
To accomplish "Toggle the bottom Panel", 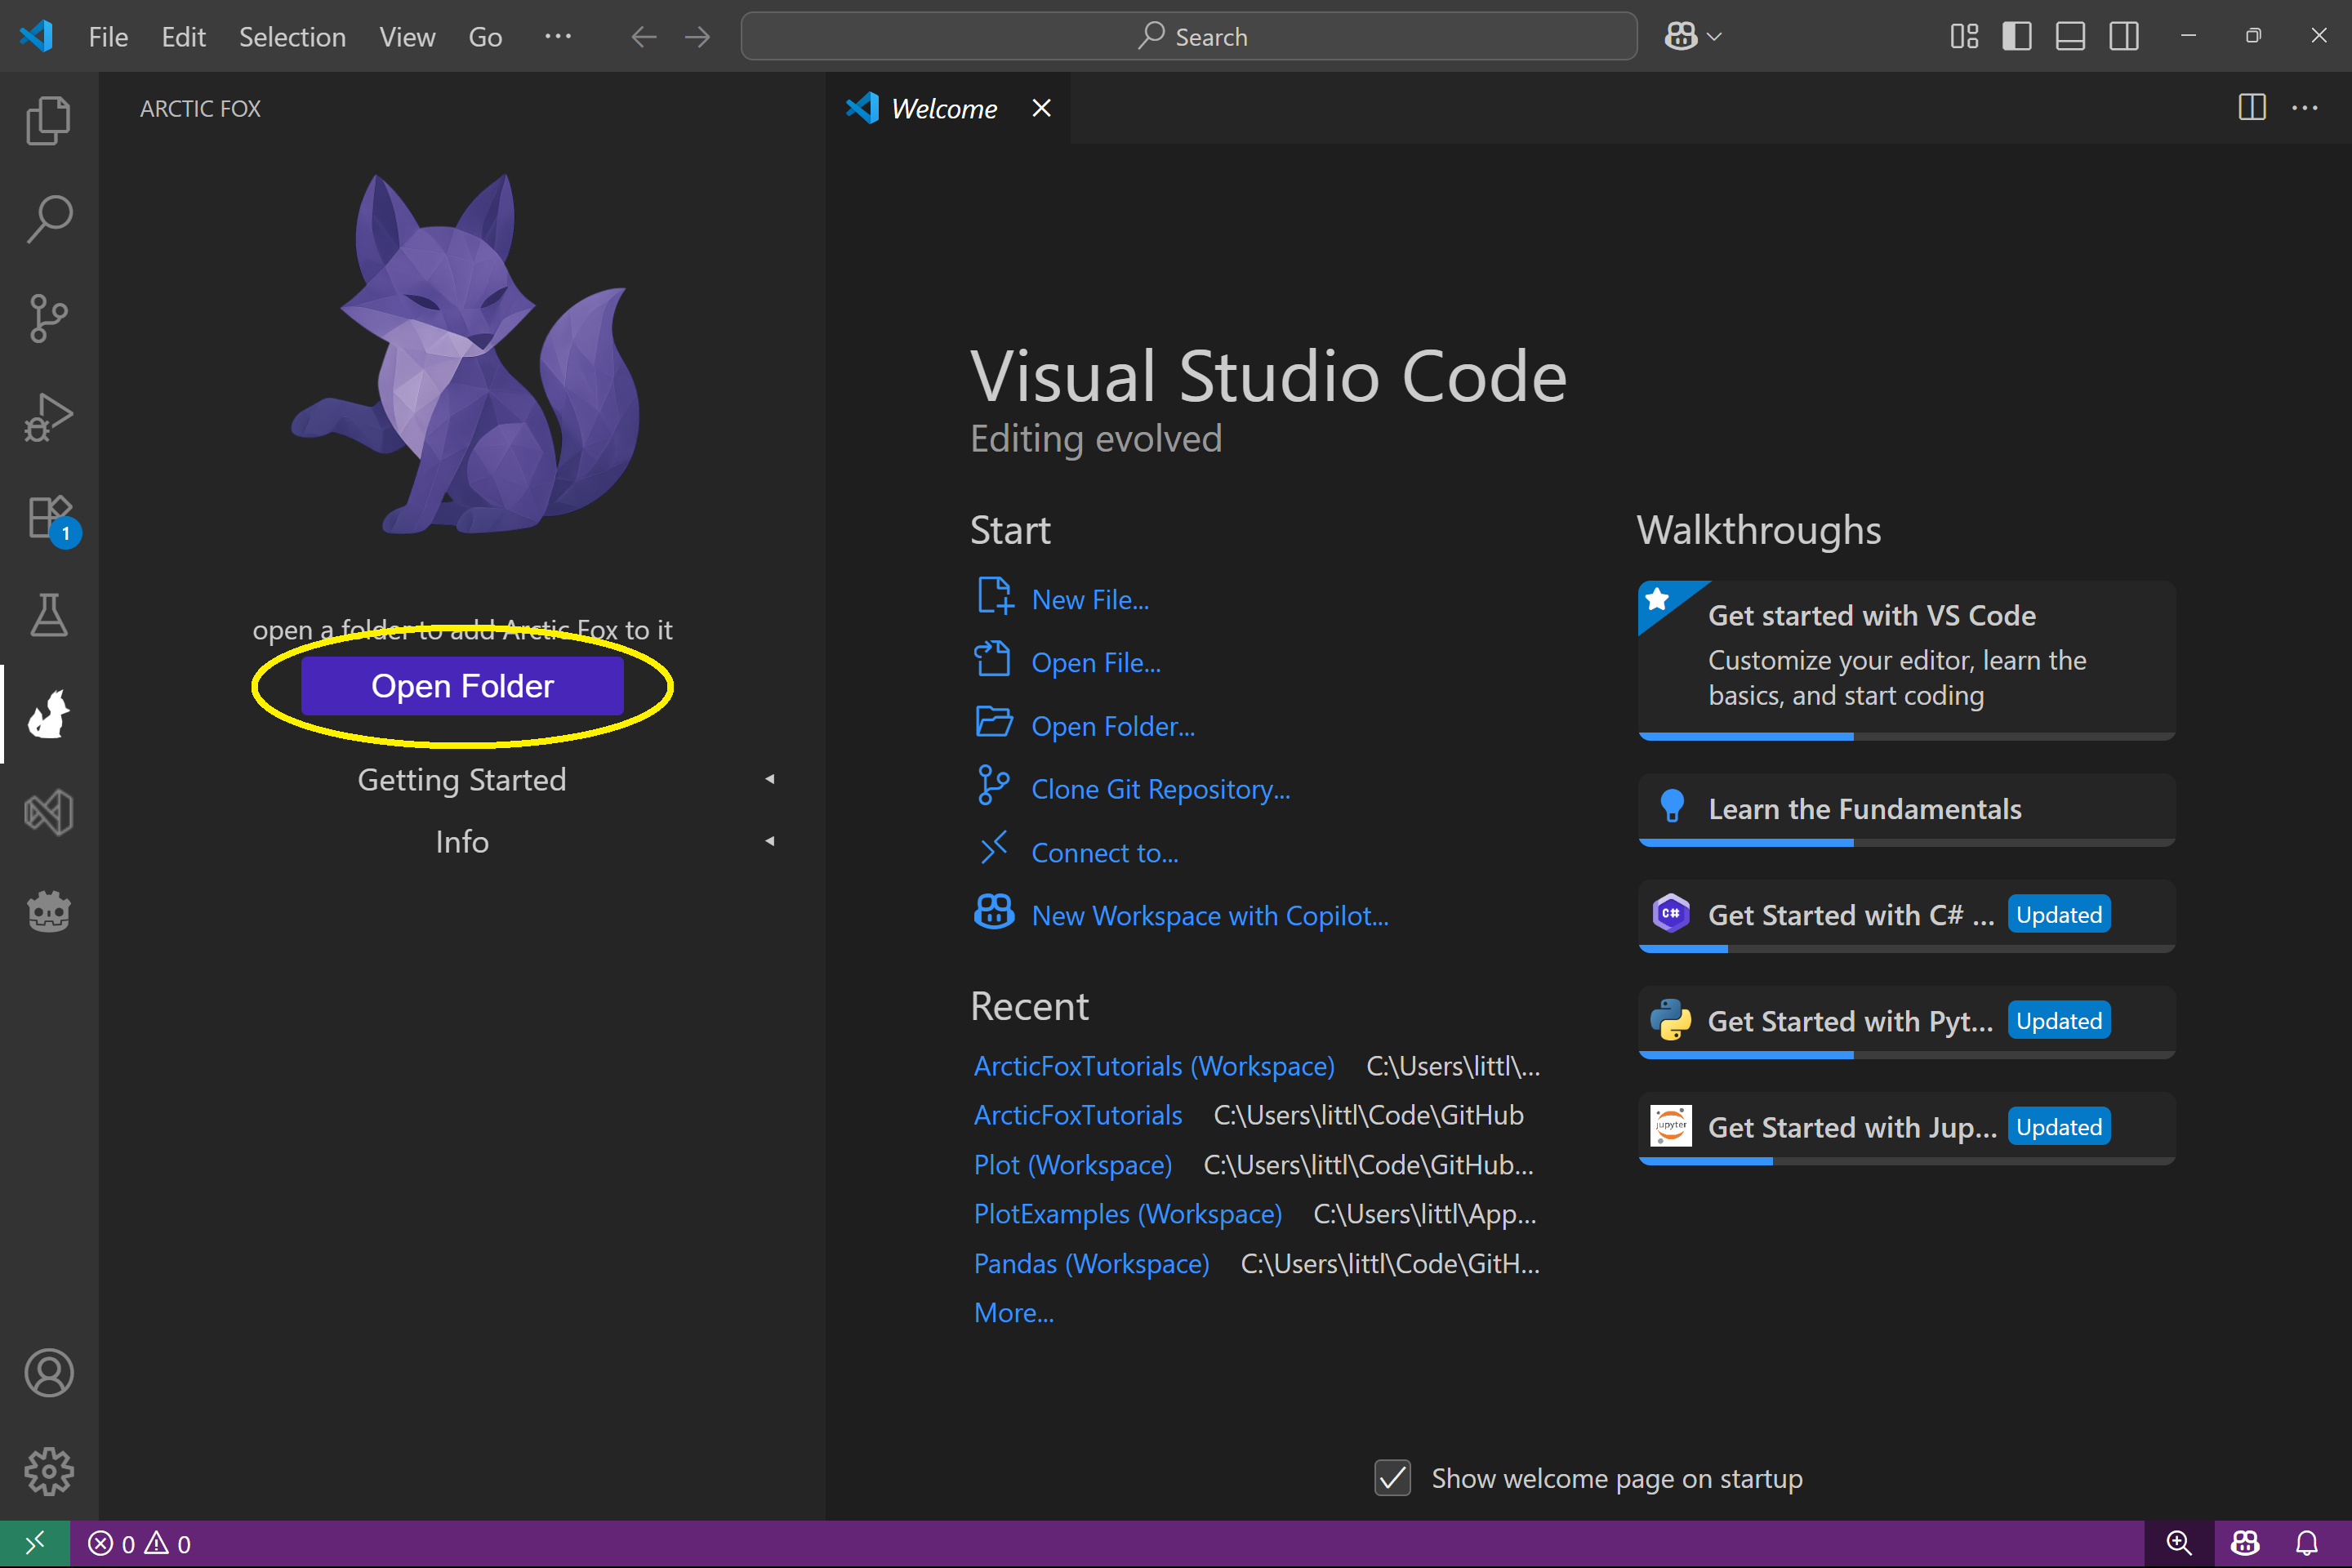I will pos(2070,37).
